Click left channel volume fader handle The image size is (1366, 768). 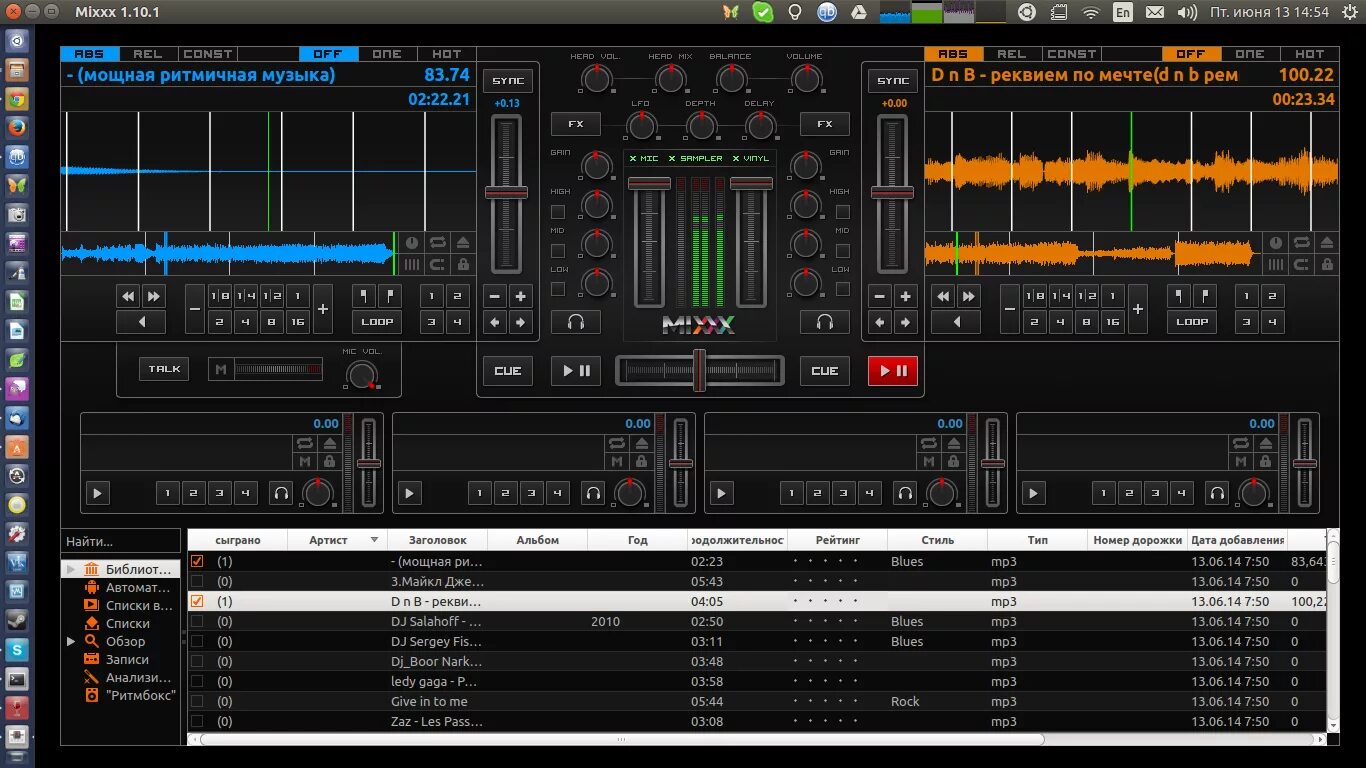[x=650, y=183]
